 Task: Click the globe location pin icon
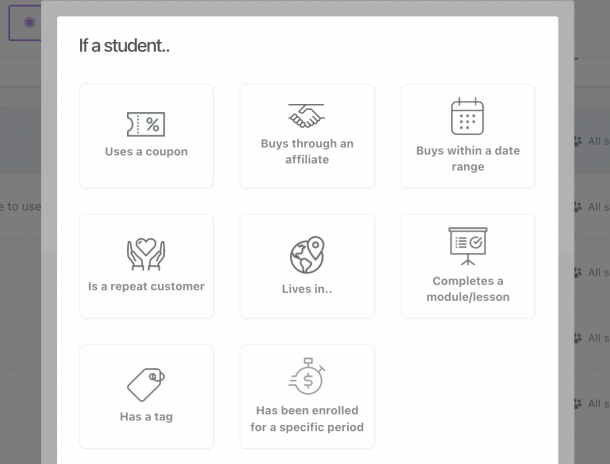(x=306, y=255)
